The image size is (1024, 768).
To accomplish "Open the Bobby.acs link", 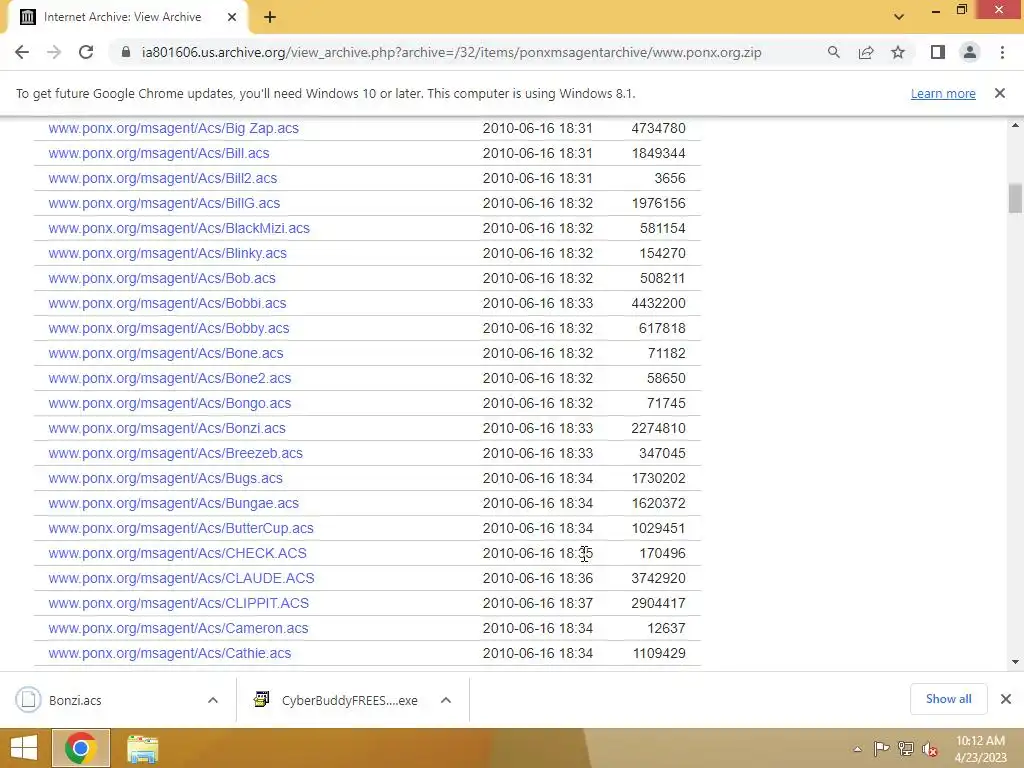I will (x=168, y=328).
